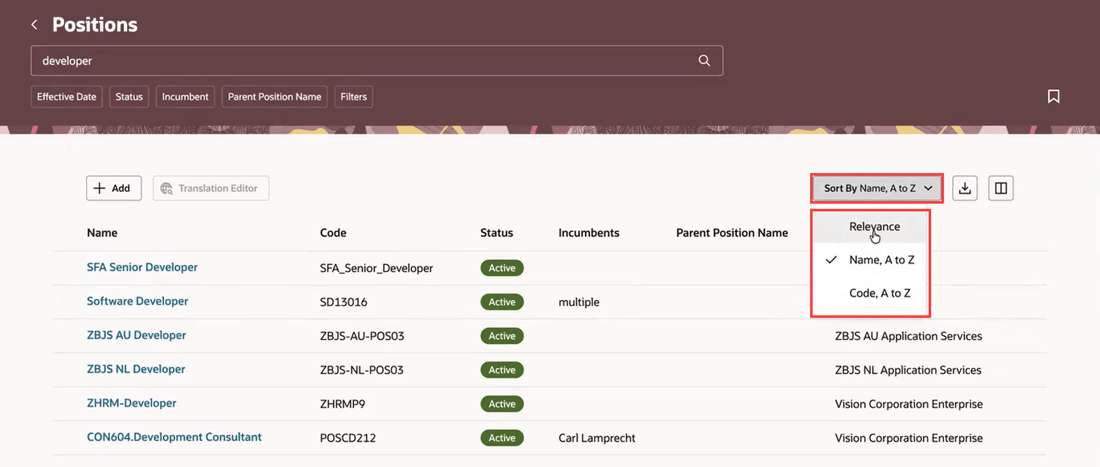Click the Add button

coord(114,188)
